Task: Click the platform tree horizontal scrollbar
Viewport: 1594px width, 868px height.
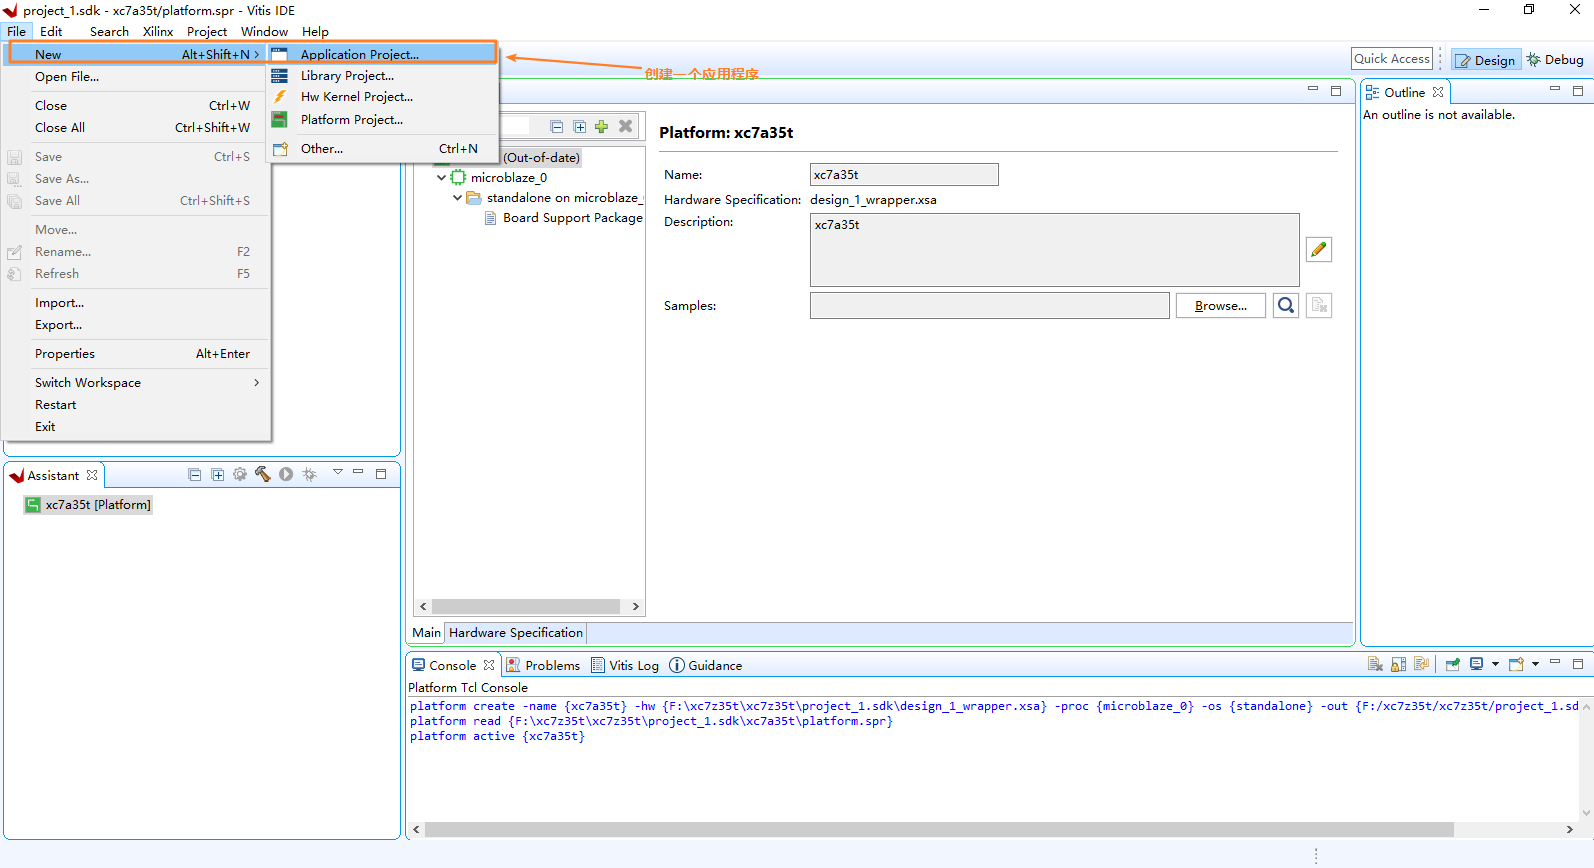Action: [527, 607]
